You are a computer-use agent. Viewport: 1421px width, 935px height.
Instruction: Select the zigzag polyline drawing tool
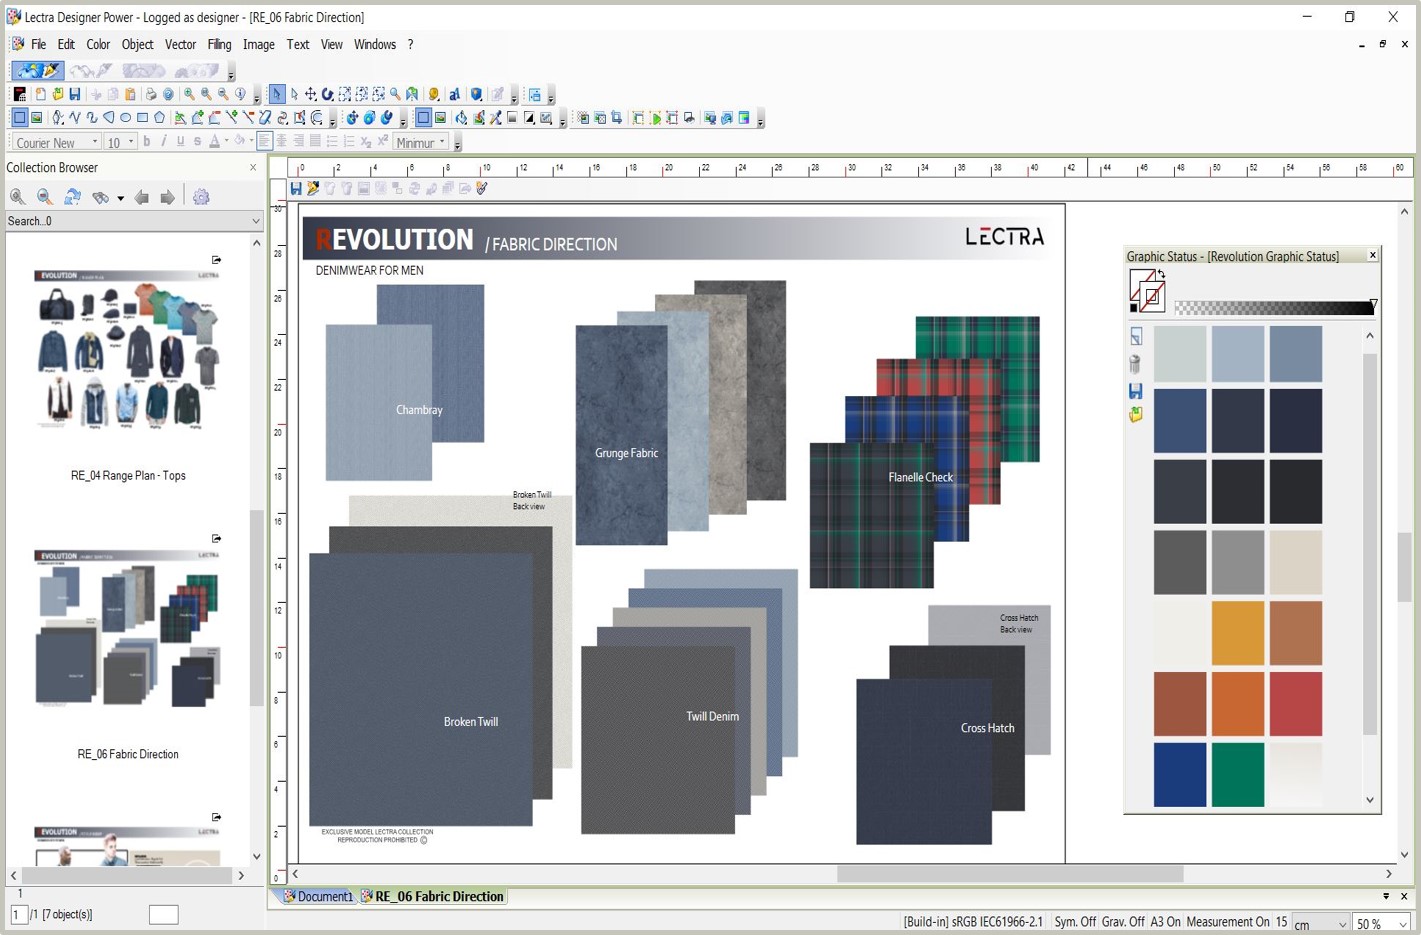point(74,118)
